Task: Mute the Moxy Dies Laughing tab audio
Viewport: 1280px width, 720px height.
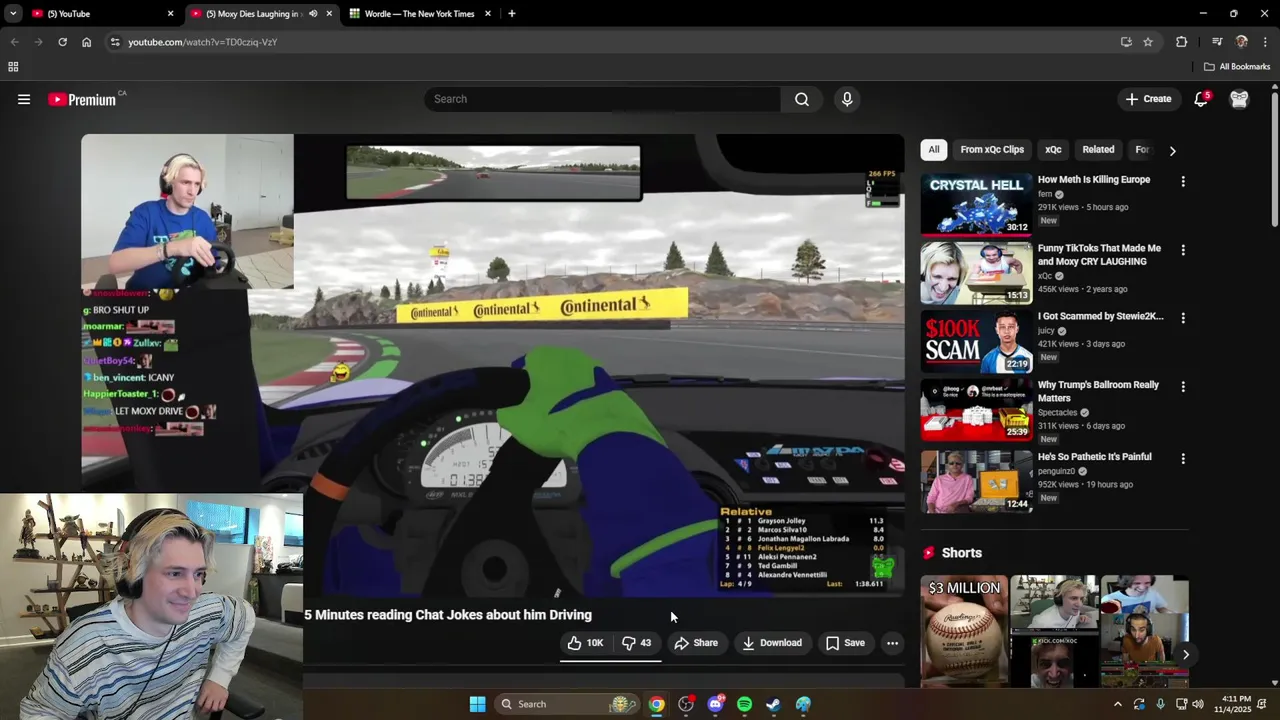Action: (x=313, y=14)
